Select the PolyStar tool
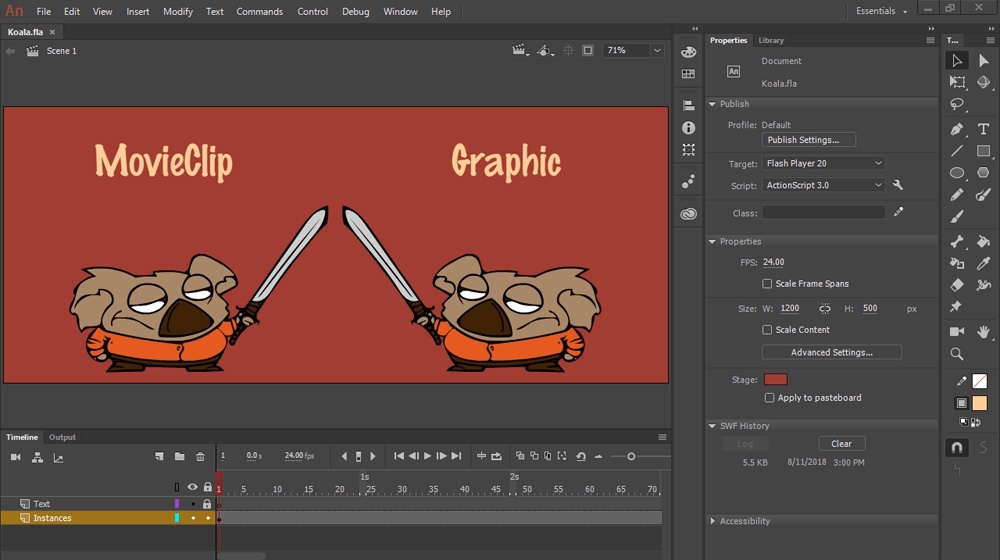This screenshot has width=1000, height=560. pyautogui.click(x=983, y=173)
